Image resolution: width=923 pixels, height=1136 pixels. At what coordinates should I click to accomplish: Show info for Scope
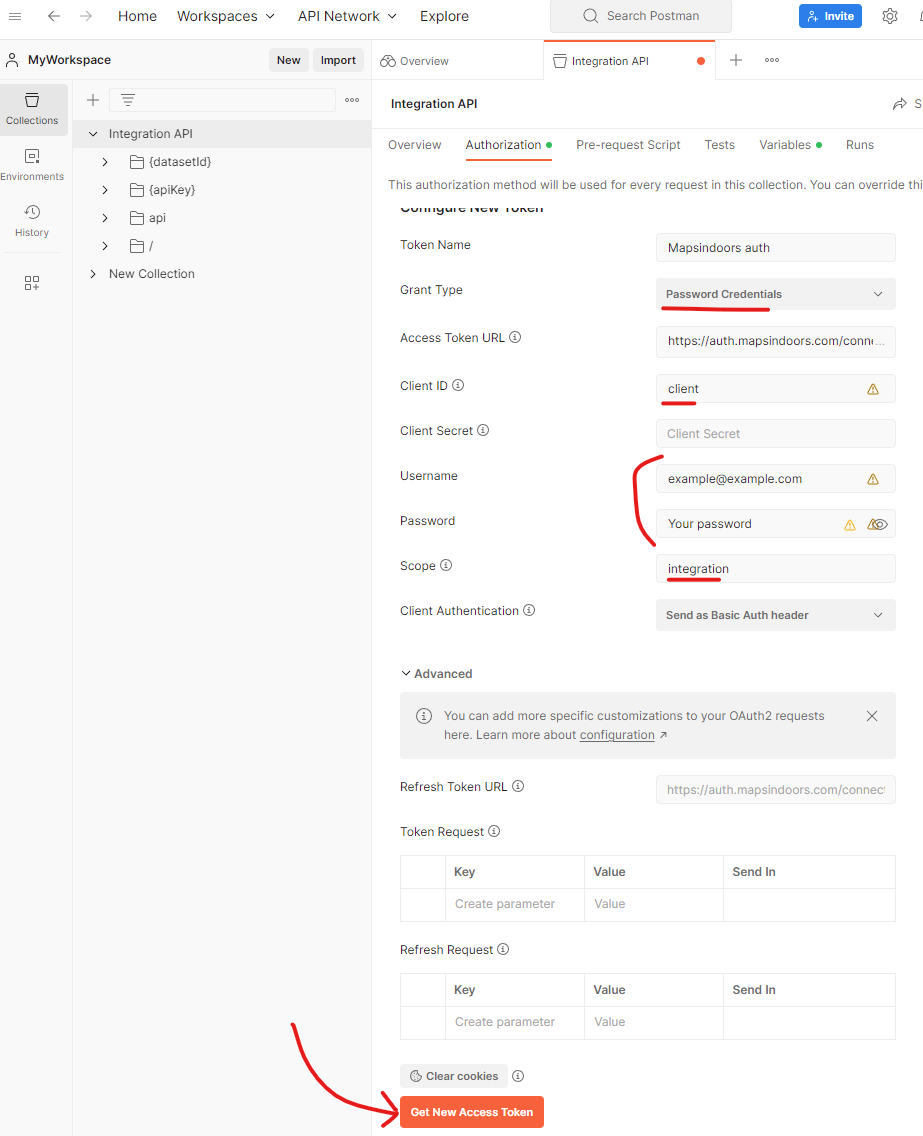coord(446,564)
